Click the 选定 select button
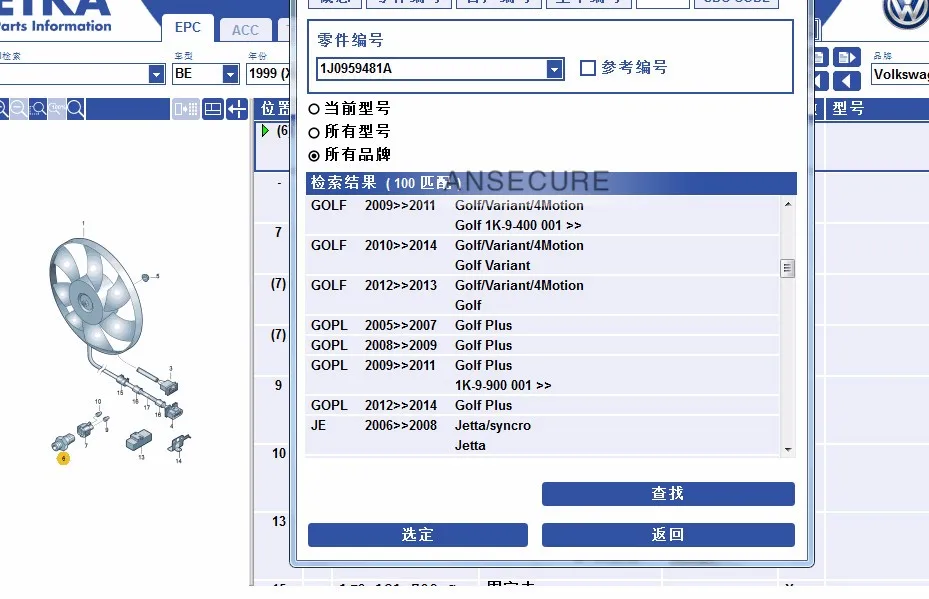The width and height of the screenshot is (929, 599). point(418,534)
